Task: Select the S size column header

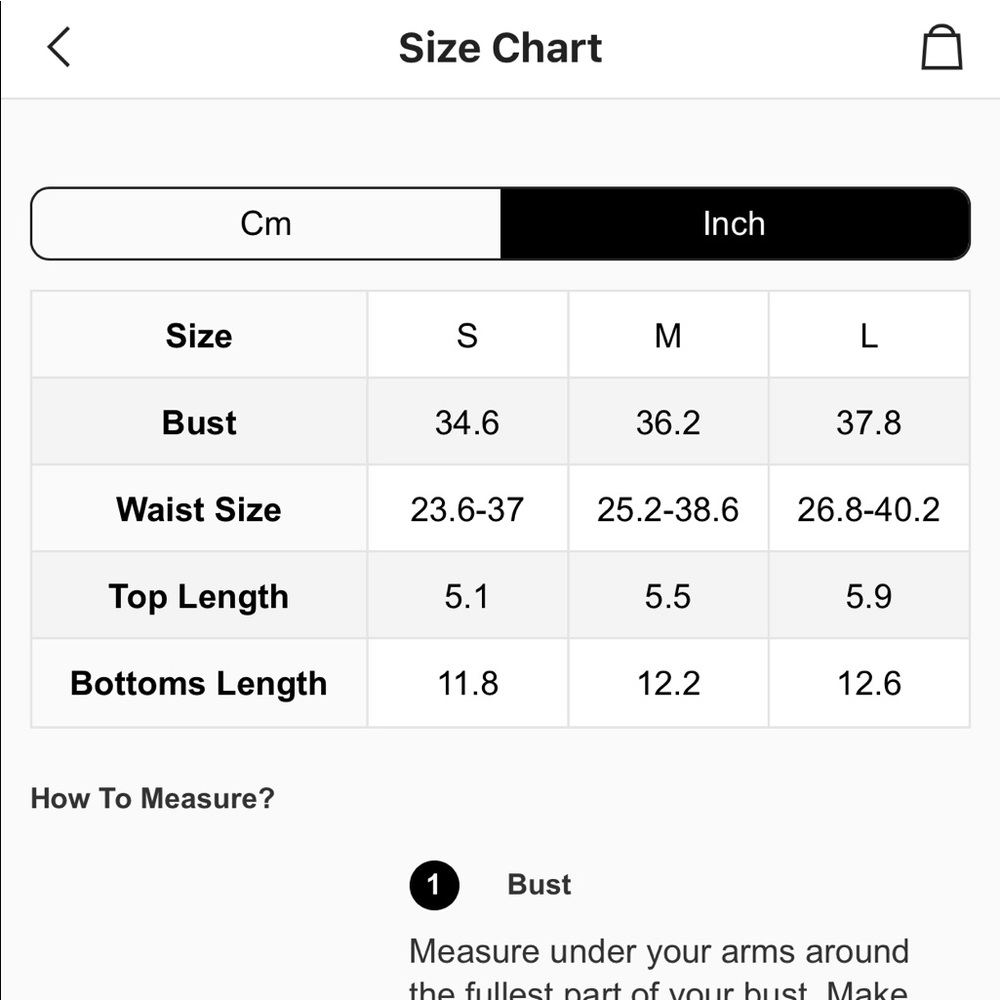Action: point(467,335)
